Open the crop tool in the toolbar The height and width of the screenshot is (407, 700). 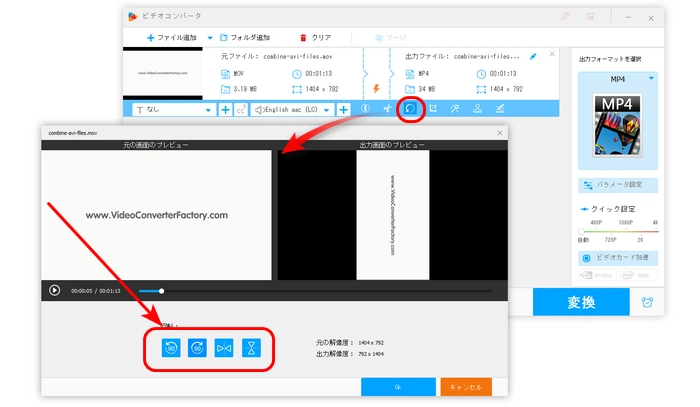tap(433, 108)
